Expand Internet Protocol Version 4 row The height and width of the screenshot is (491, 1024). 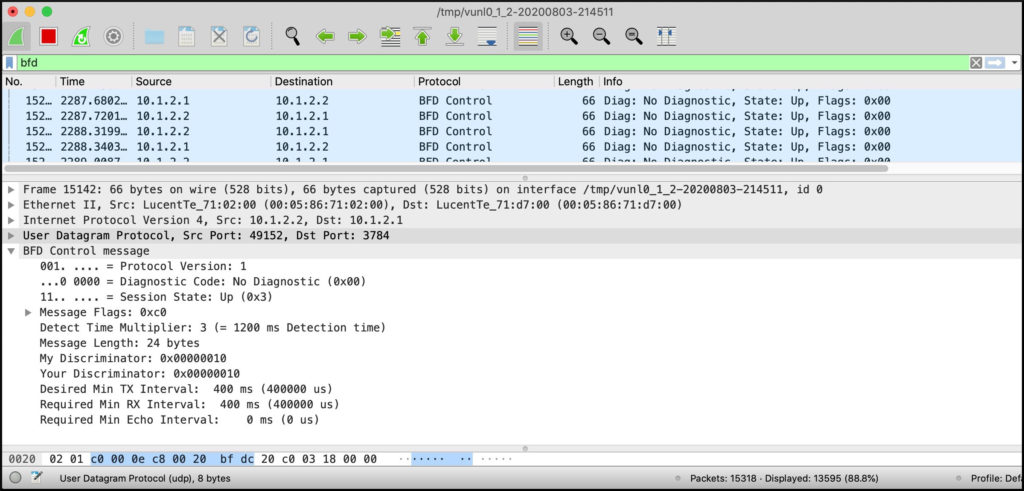(11, 220)
